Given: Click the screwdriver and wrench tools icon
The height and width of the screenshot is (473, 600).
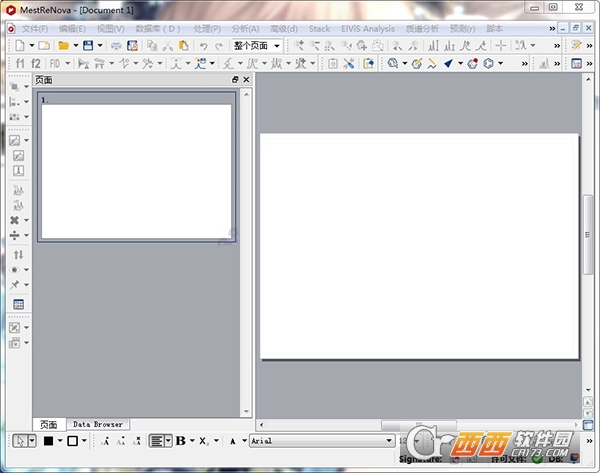Looking at the screenshot, I should [348, 64].
